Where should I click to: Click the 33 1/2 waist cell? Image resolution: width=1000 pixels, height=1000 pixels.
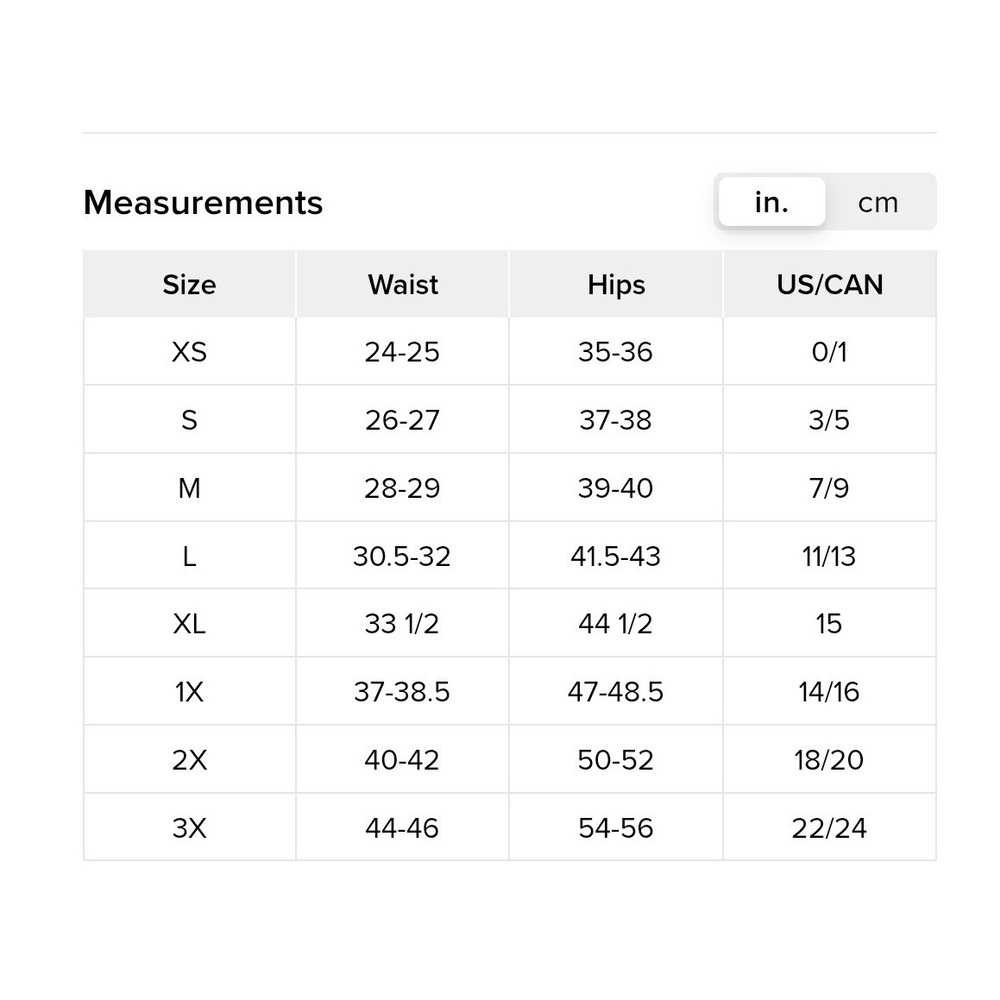tap(402, 624)
